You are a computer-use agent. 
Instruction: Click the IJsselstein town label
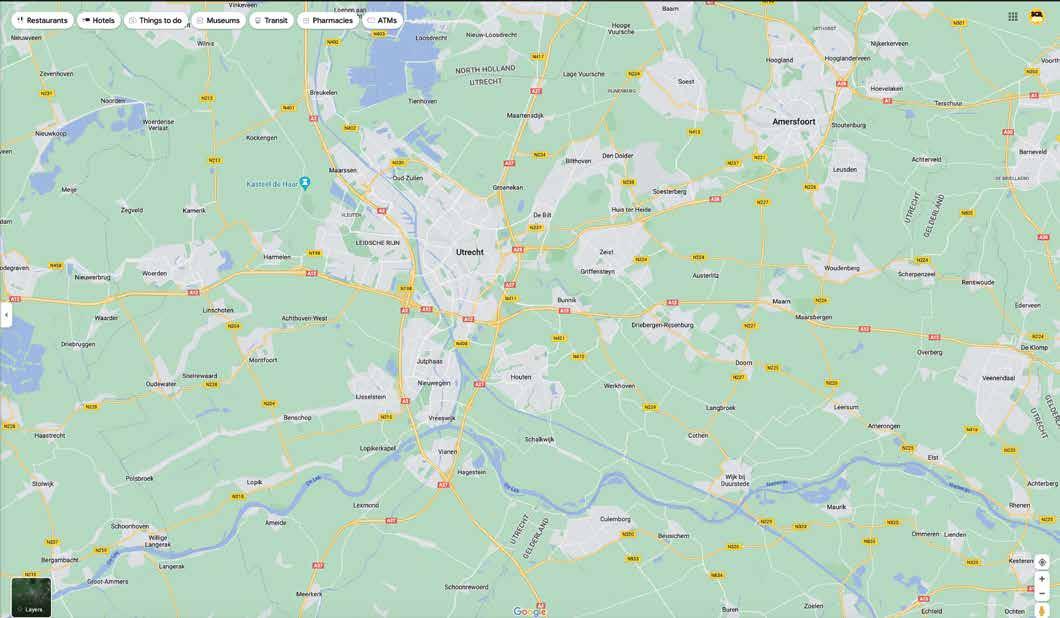(x=370, y=398)
